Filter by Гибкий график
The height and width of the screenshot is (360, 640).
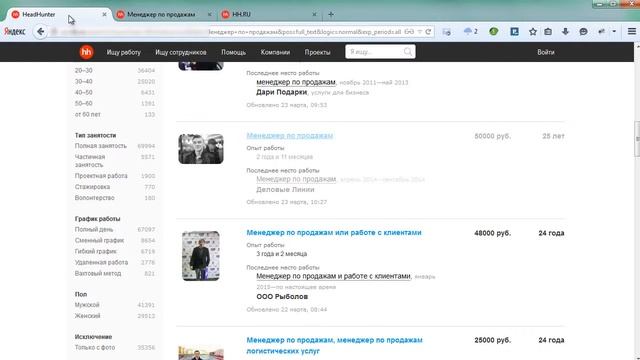(96, 252)
